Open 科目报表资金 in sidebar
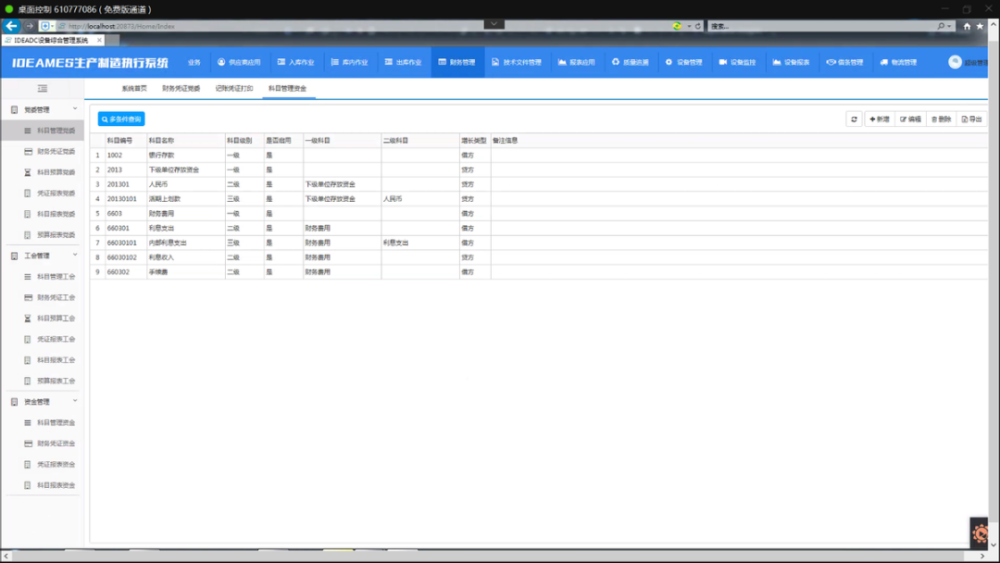The width and height of the screenshot is (1000, 563). click(x=43, y=485)
